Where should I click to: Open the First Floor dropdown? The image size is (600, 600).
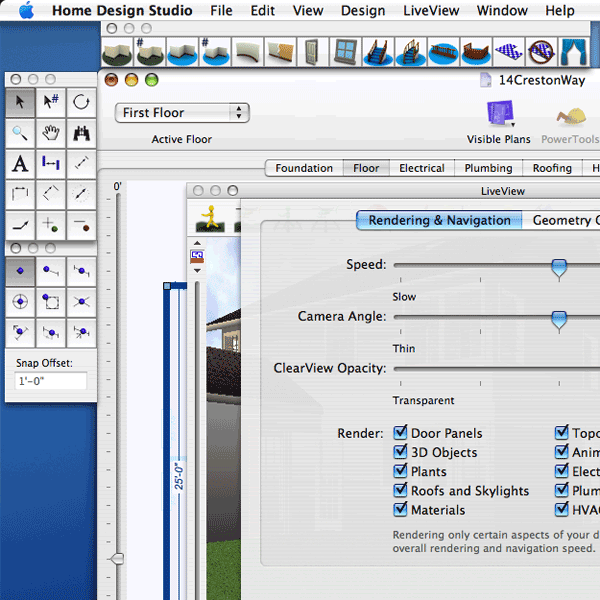tap(182, 113)
